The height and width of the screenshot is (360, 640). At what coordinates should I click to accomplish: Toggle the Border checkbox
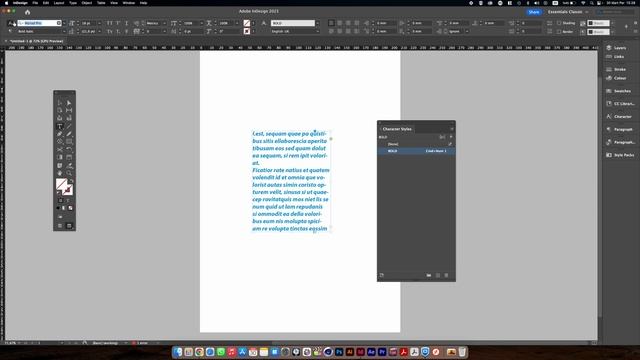click(x=560, y=31)
